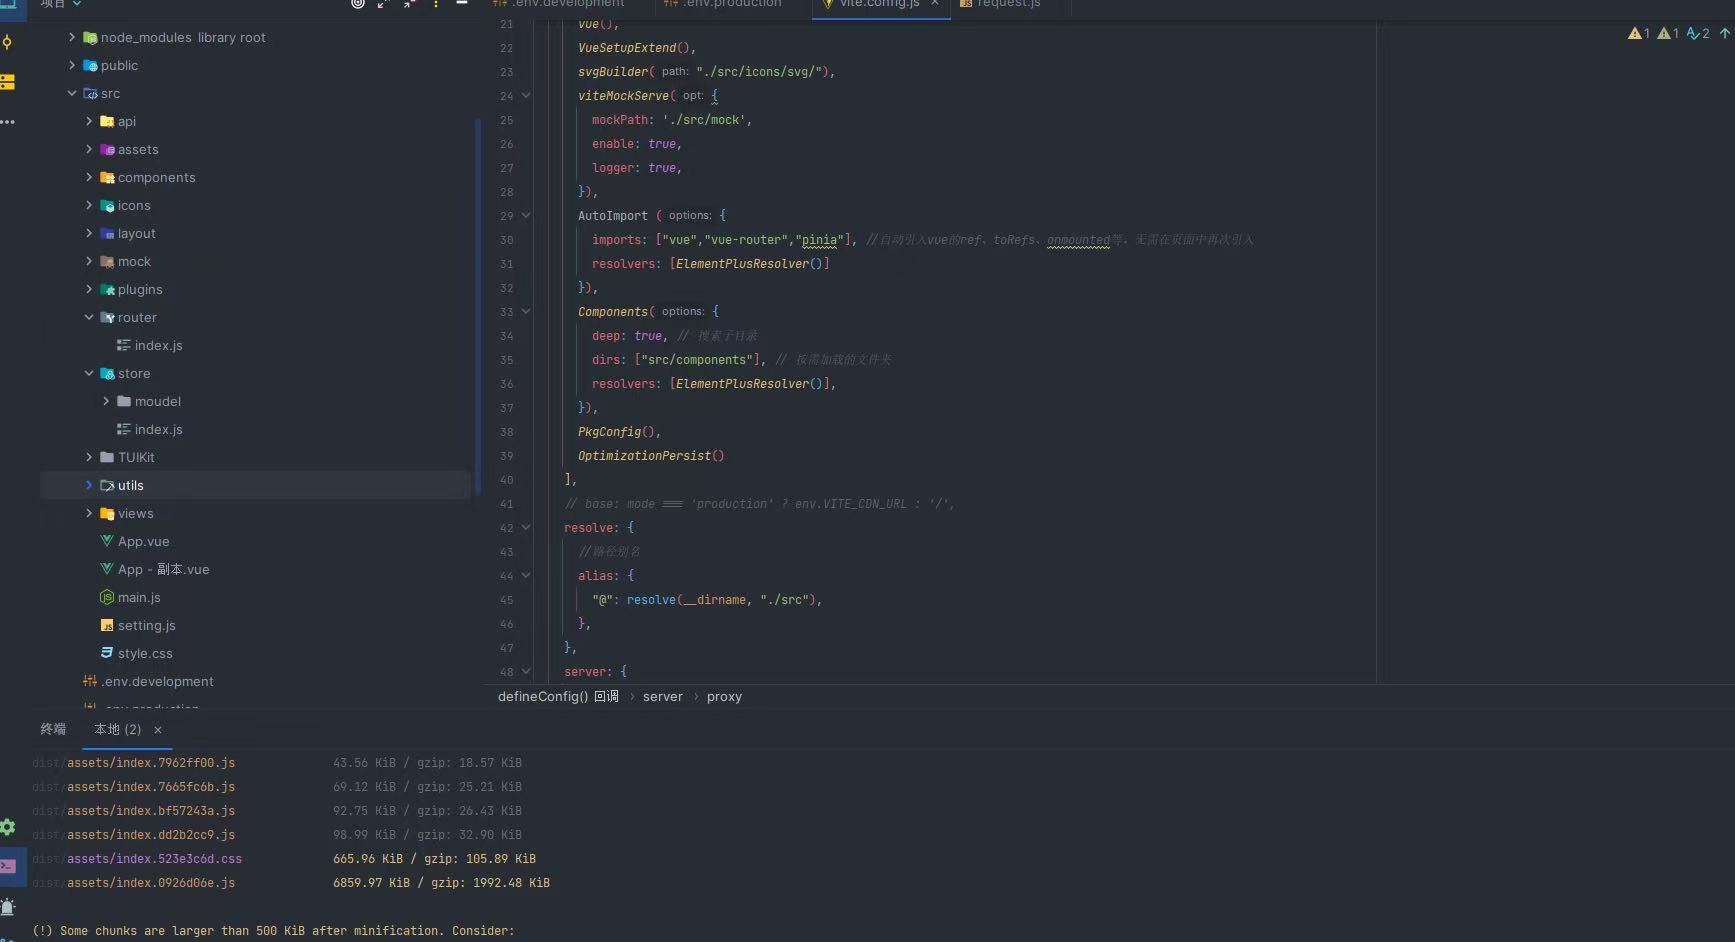Open project panel options vertical dots
The image size is (1735, 942).
pyautogui.click(x=436, y=3)
